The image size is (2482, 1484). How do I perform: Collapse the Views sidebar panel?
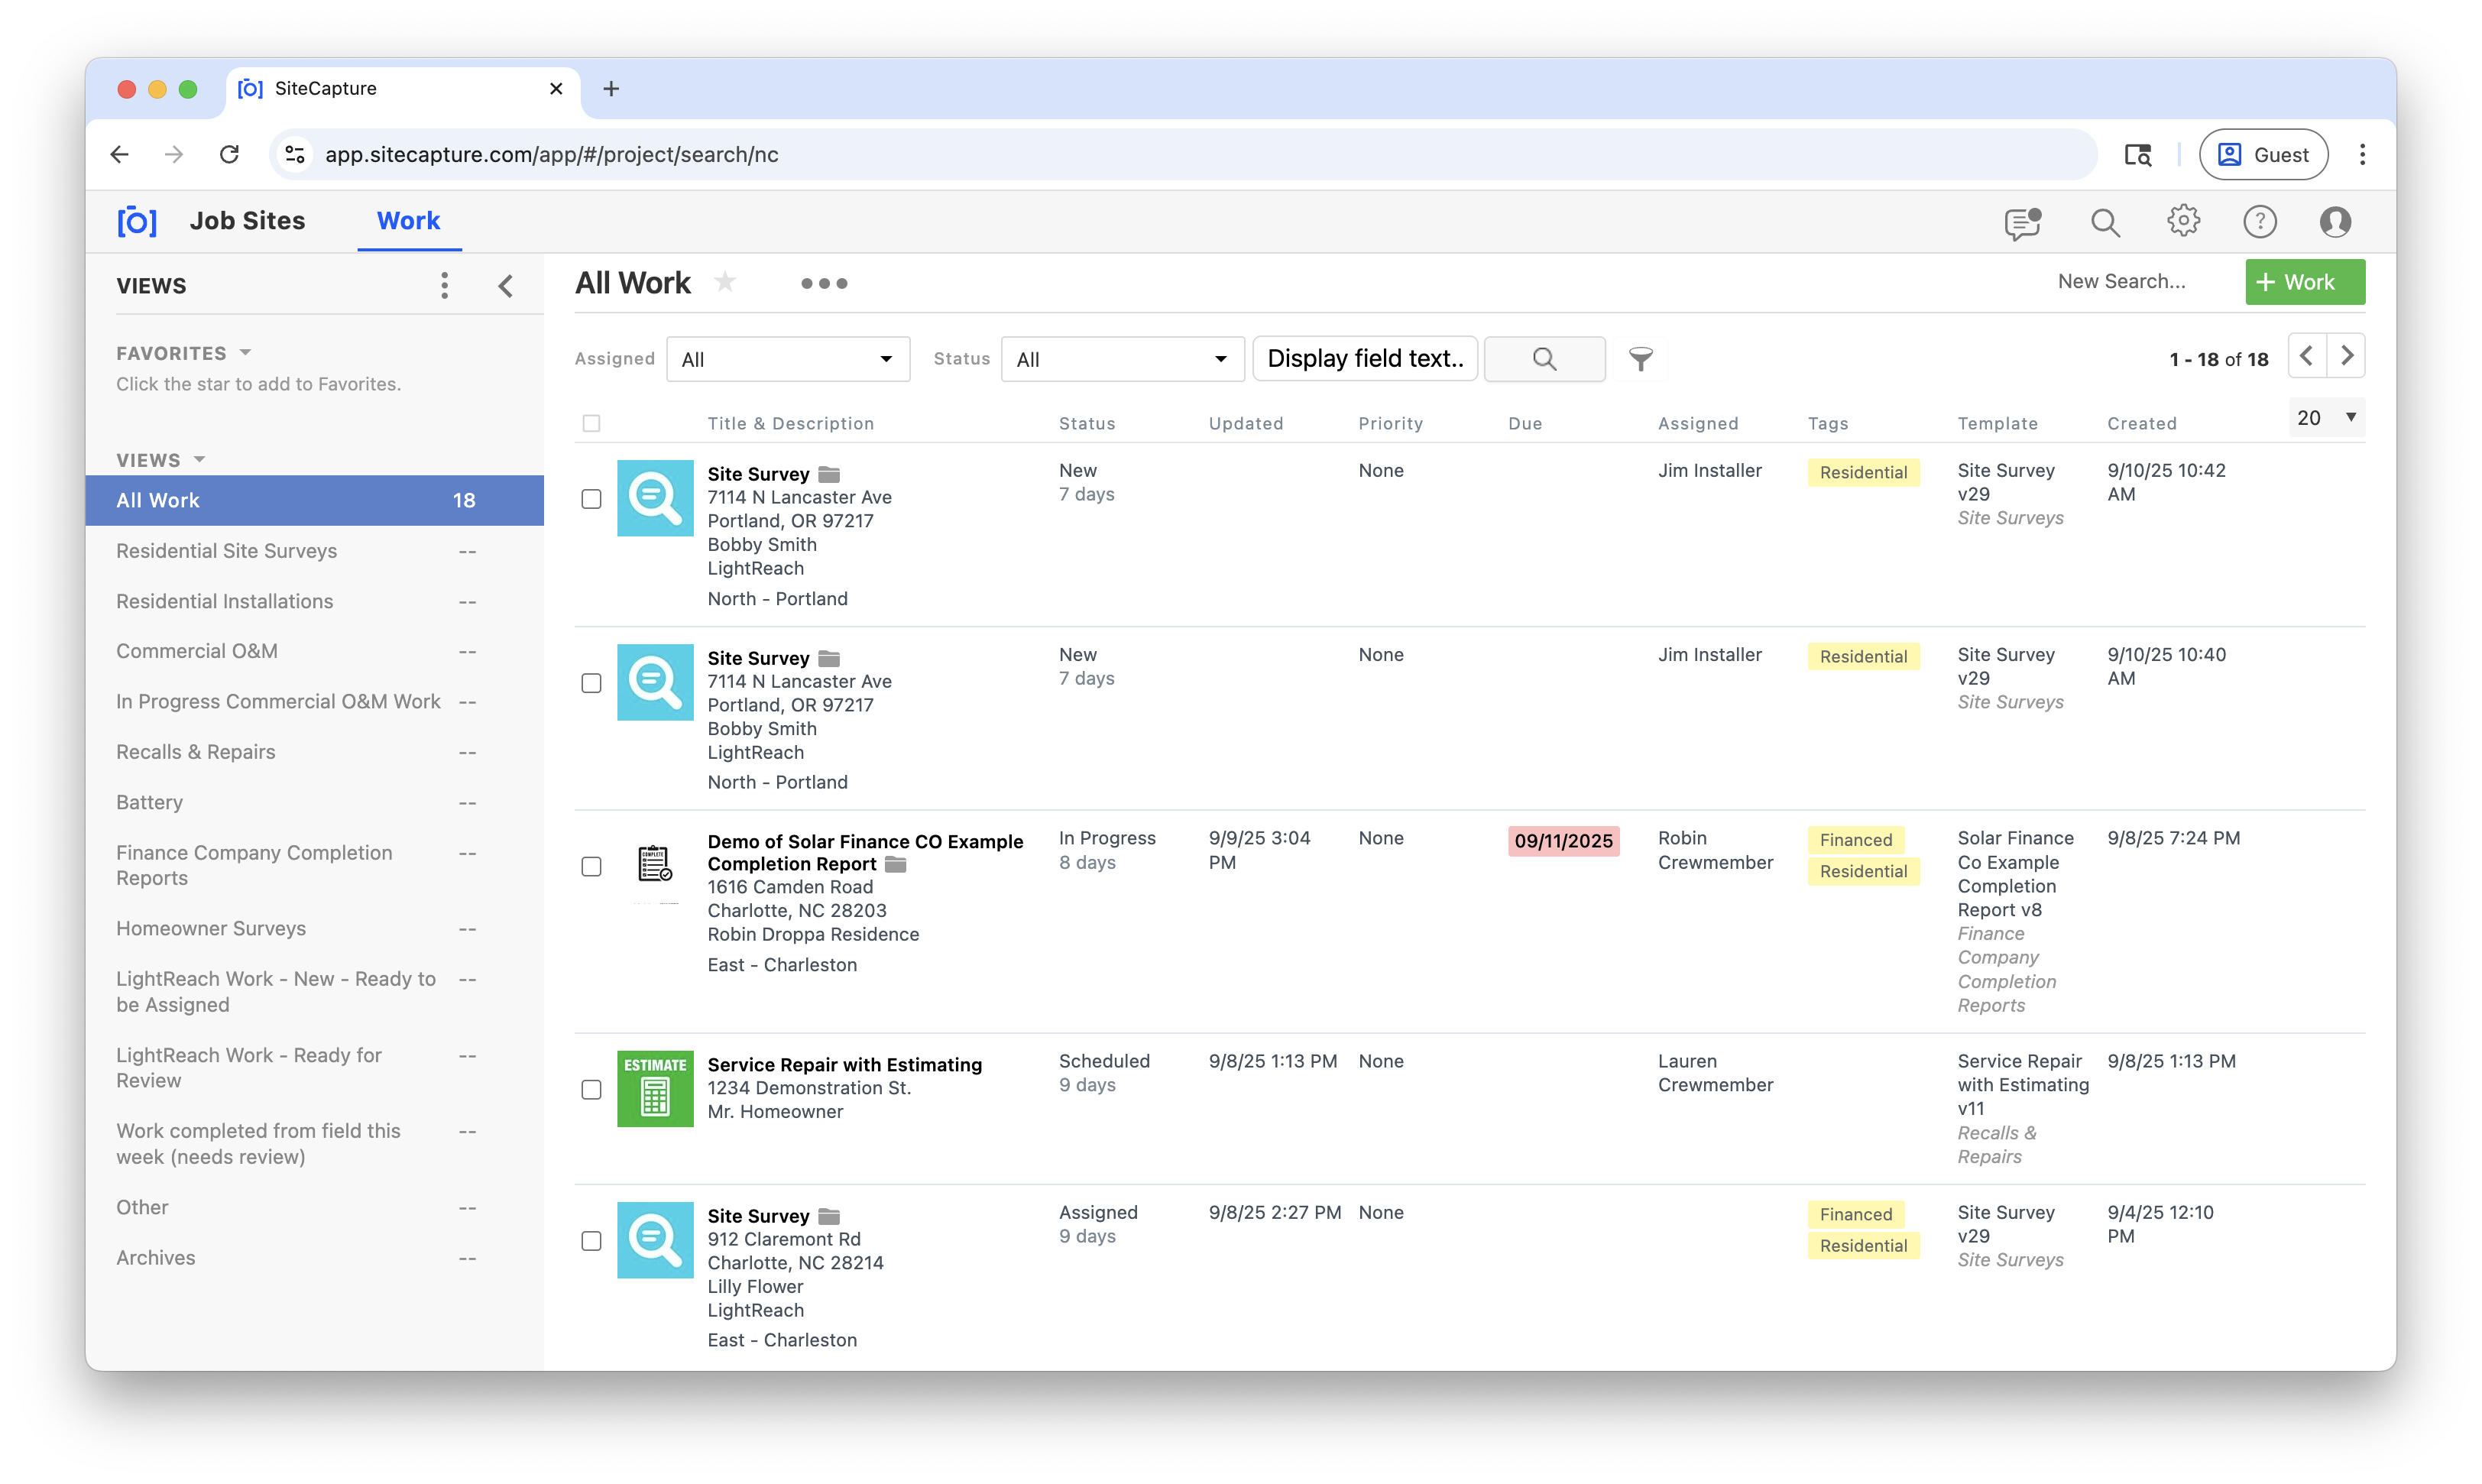click(x=506, y=286)
